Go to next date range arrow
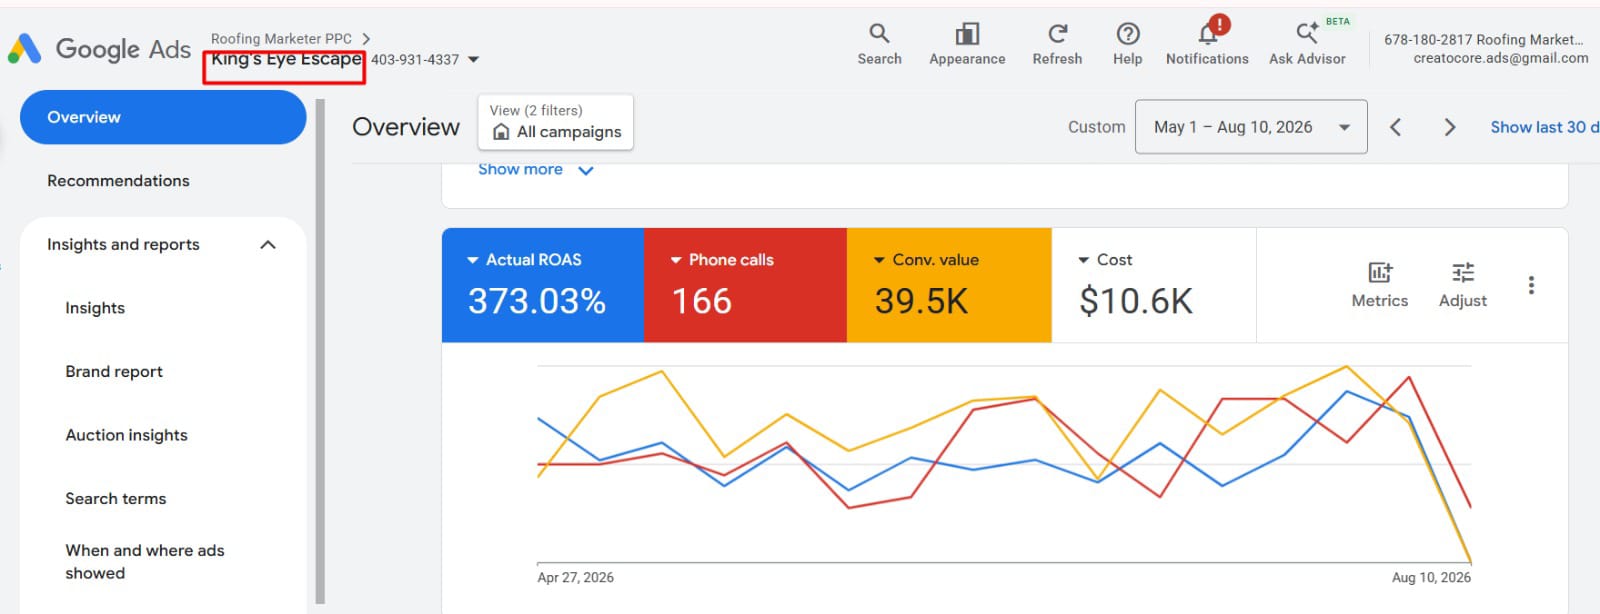Screen dimensions: 1600x614 1450,127
